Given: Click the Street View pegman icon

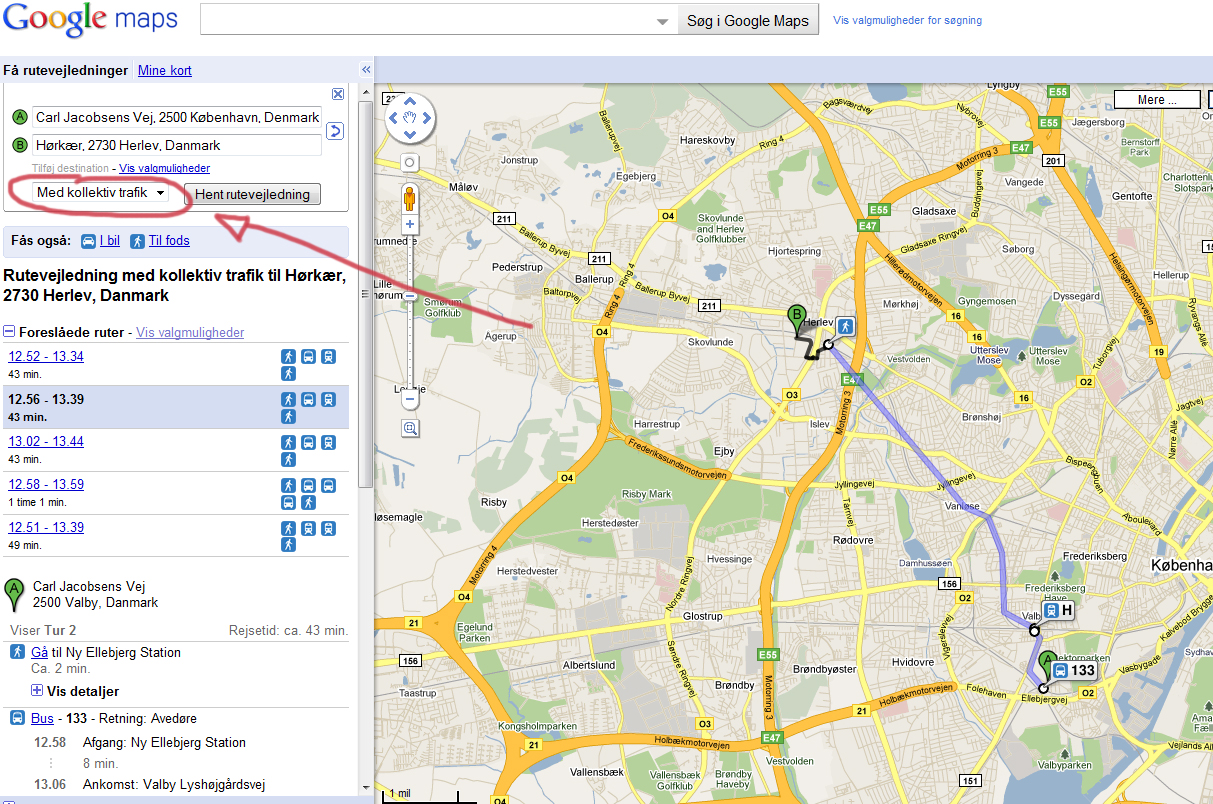Looking at the screenshot, I should click(x=409, y=198).
